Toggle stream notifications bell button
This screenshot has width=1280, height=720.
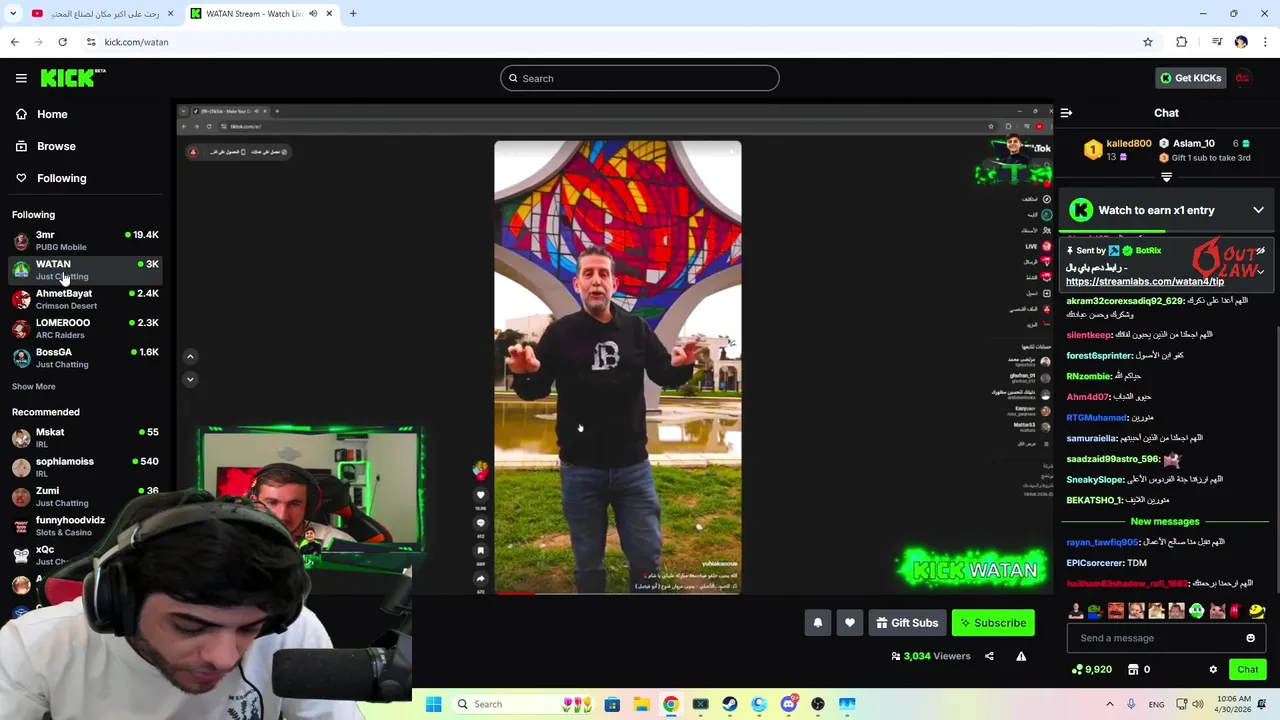(817, 623)
